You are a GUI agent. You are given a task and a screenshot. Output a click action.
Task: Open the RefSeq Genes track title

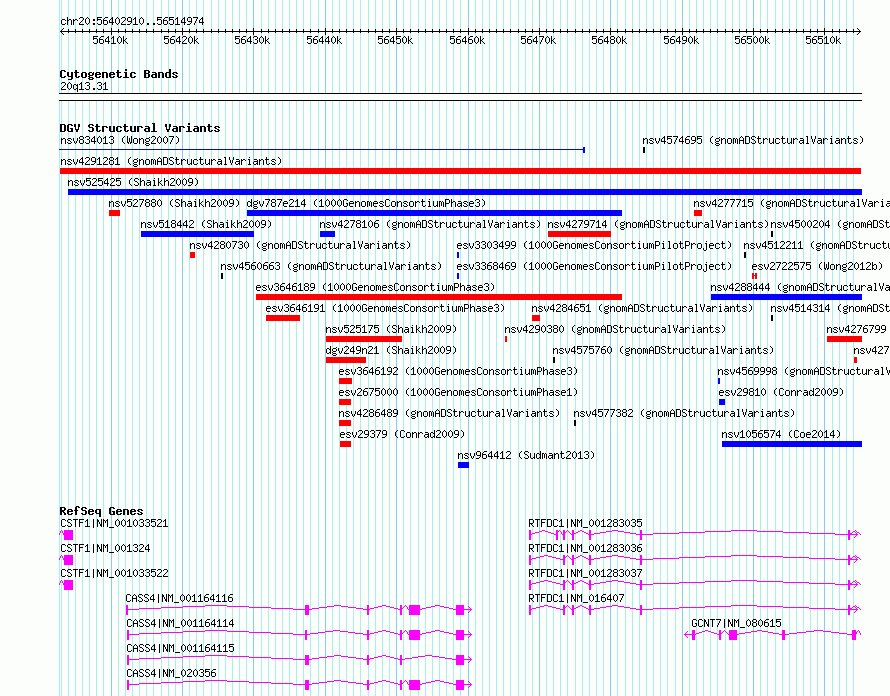point(101,511)
